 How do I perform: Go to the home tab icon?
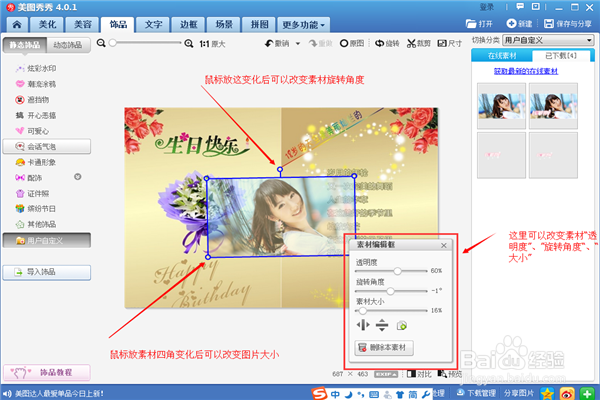pos(17,24)
